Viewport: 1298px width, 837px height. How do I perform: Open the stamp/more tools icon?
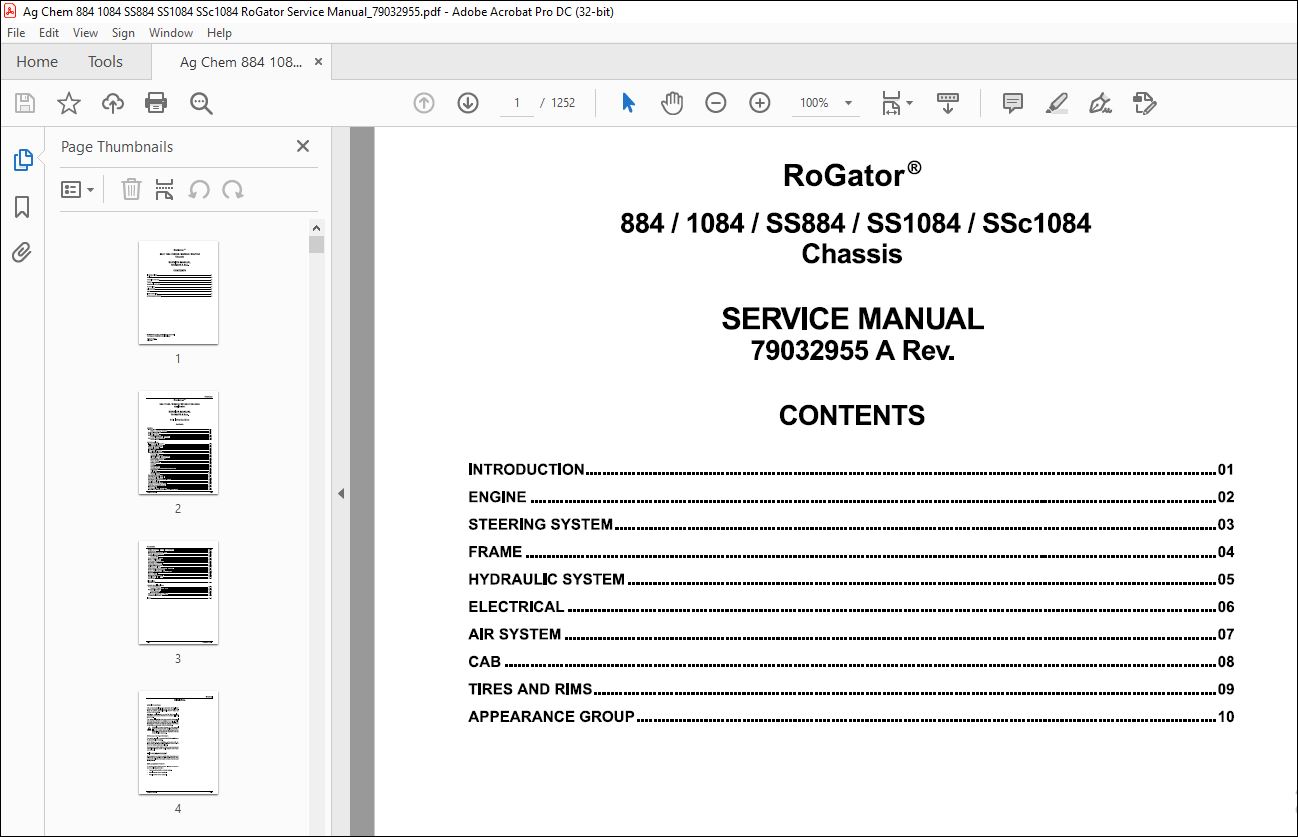click(1144, 103)
